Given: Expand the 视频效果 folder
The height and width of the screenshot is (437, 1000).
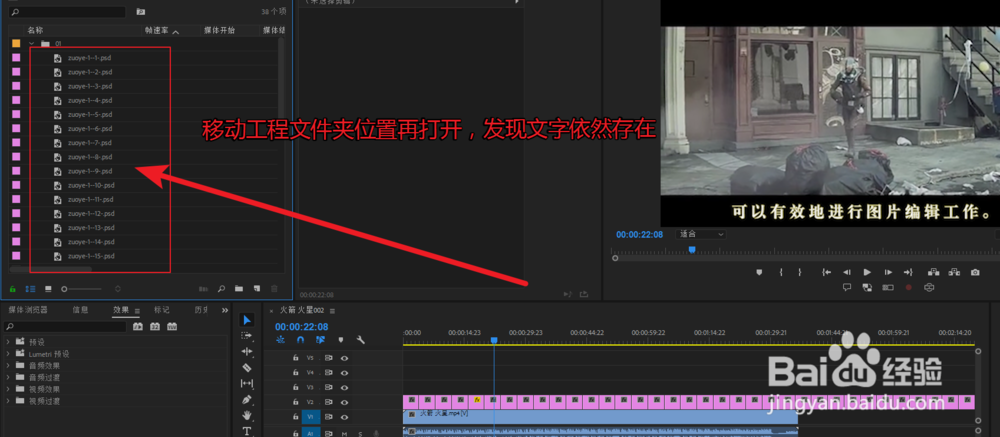Looking at the screenshot, I should 8,389.
